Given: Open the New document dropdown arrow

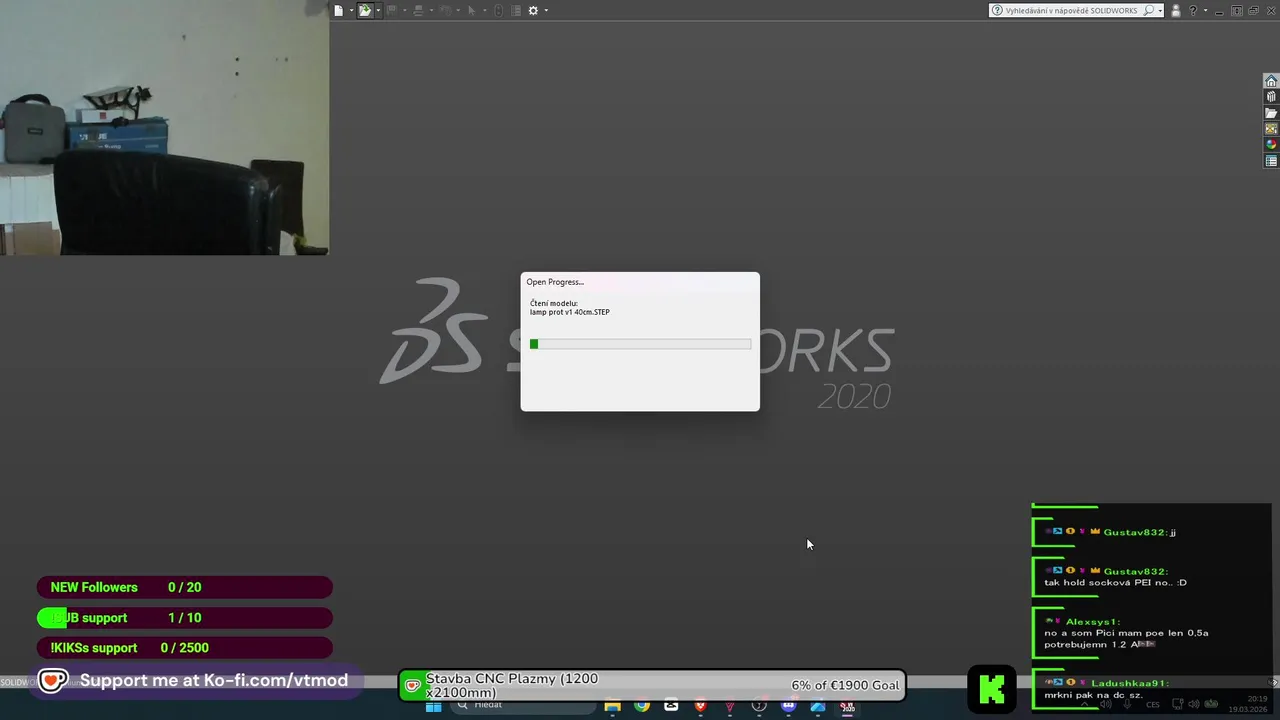Looking at the screenshot, I should pos(352,10).
